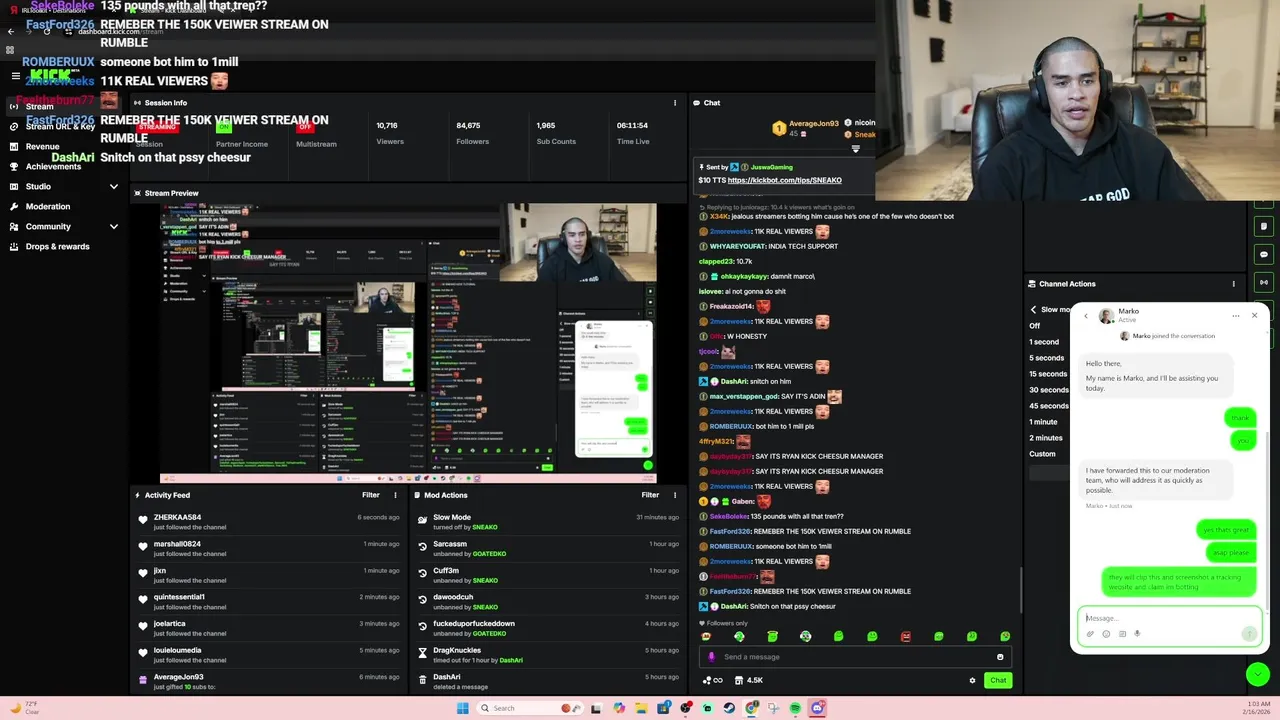Open Activity Feed three-dot menu
This screenshot has height=720, width=1280.
pyautogui.click(x=395, y=495)
